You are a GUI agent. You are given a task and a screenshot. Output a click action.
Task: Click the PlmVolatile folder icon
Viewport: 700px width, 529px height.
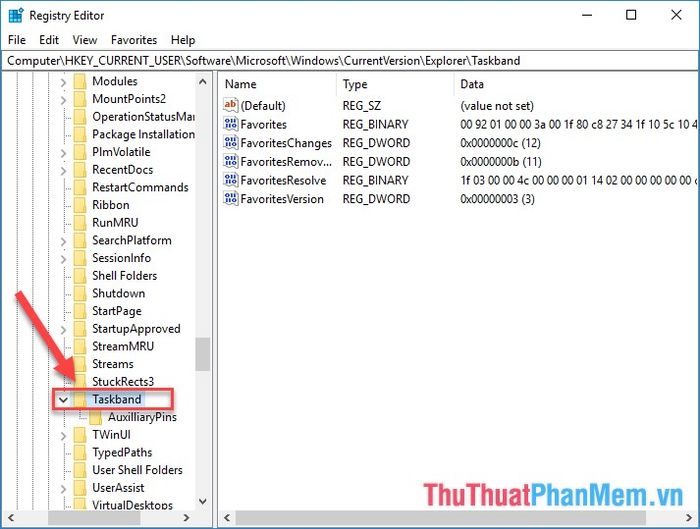click(80, 152)
